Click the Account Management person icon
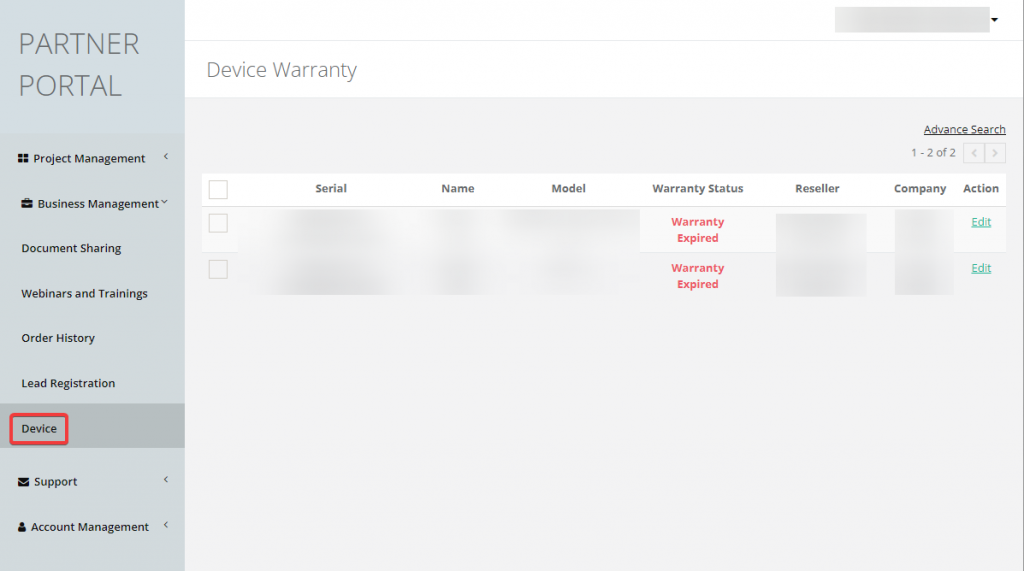Screen dimensions: 1024x571 pos(22,527)
